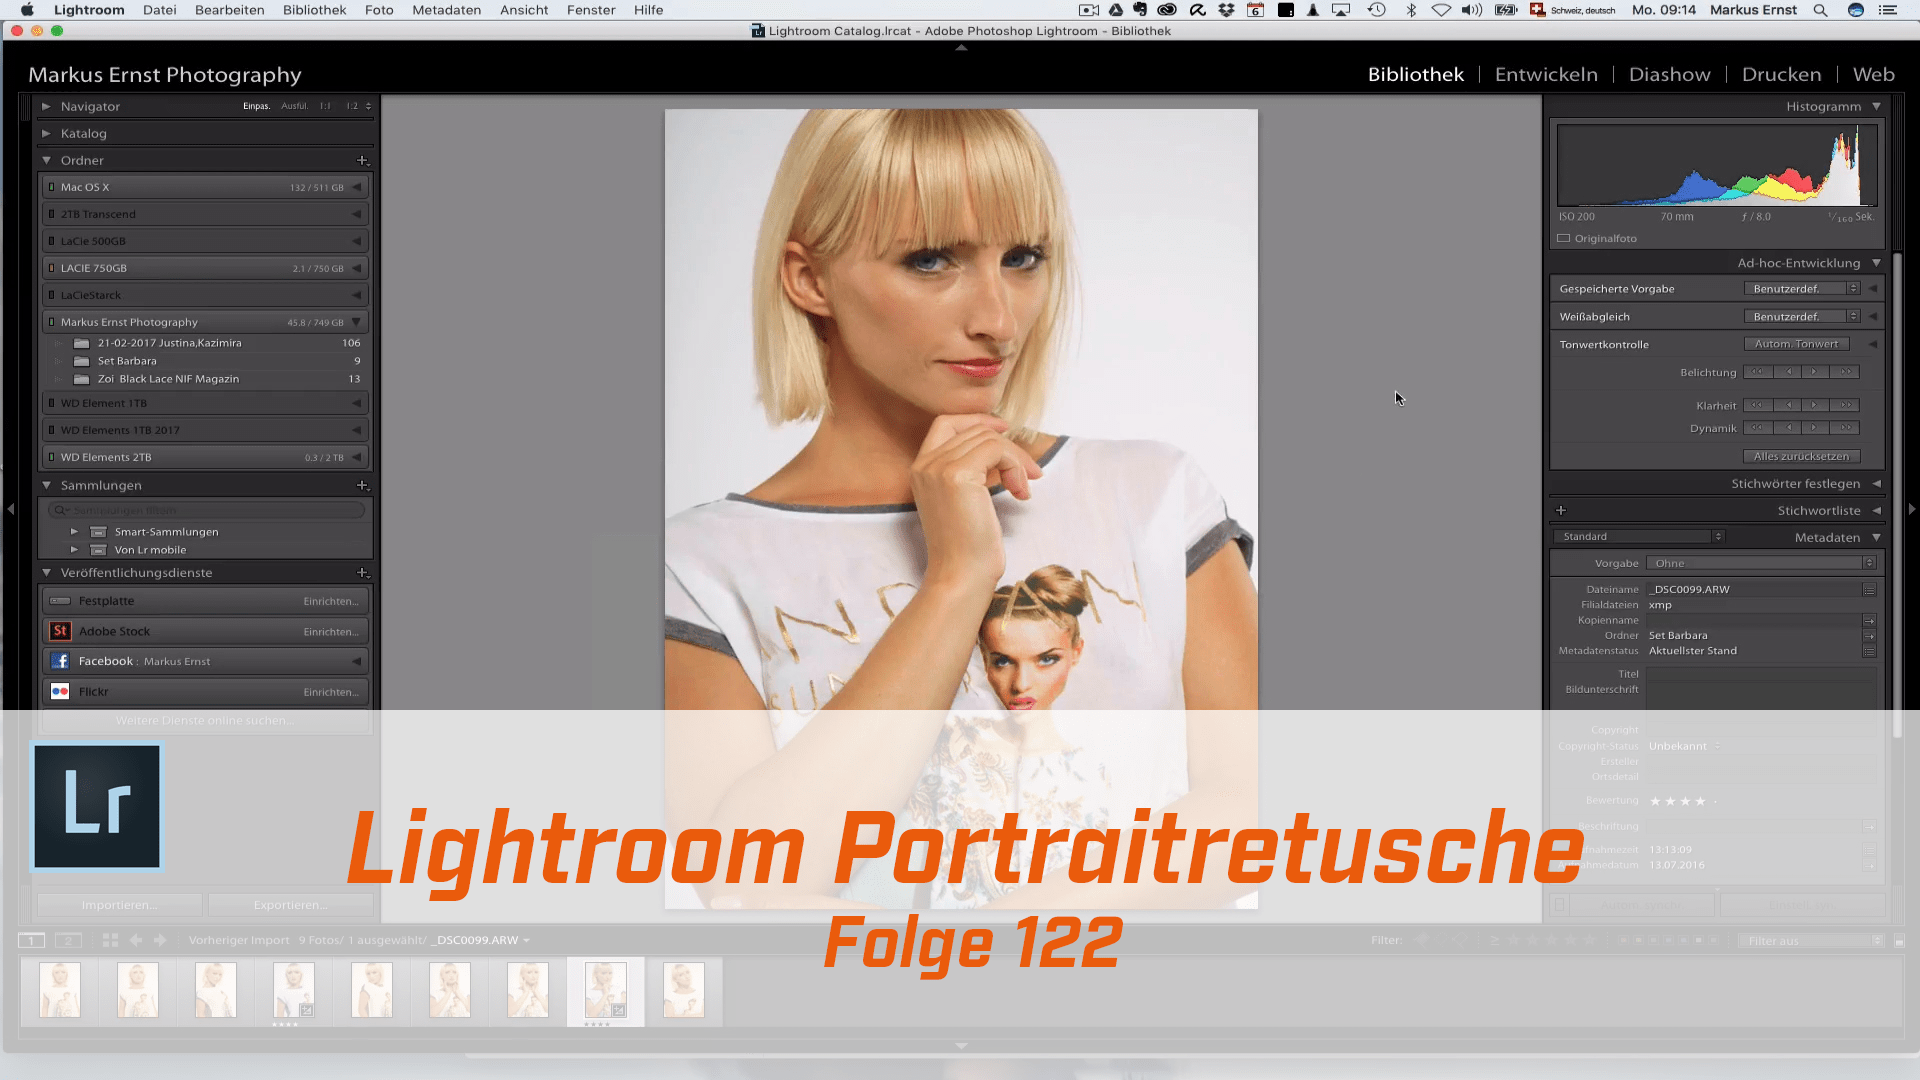Enable the Originalfoto checkbox
Screen dimensions: 1920x1080
coord(1564,238)
